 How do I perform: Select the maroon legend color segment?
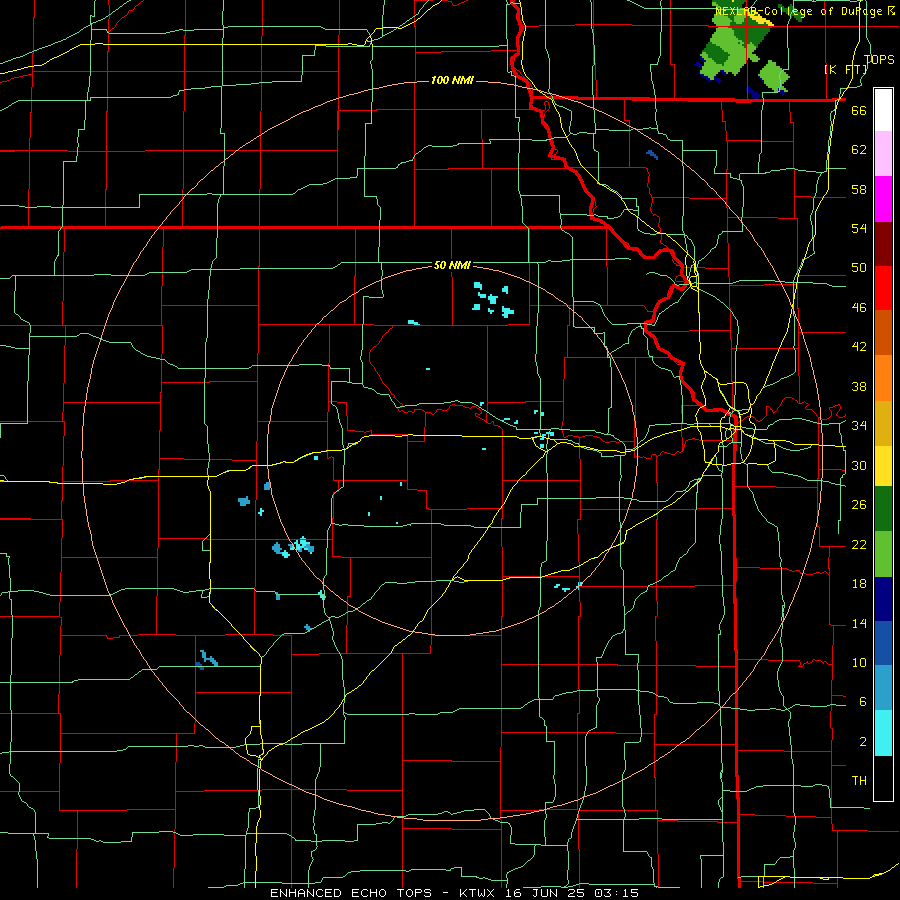click(x=883, y=243)
